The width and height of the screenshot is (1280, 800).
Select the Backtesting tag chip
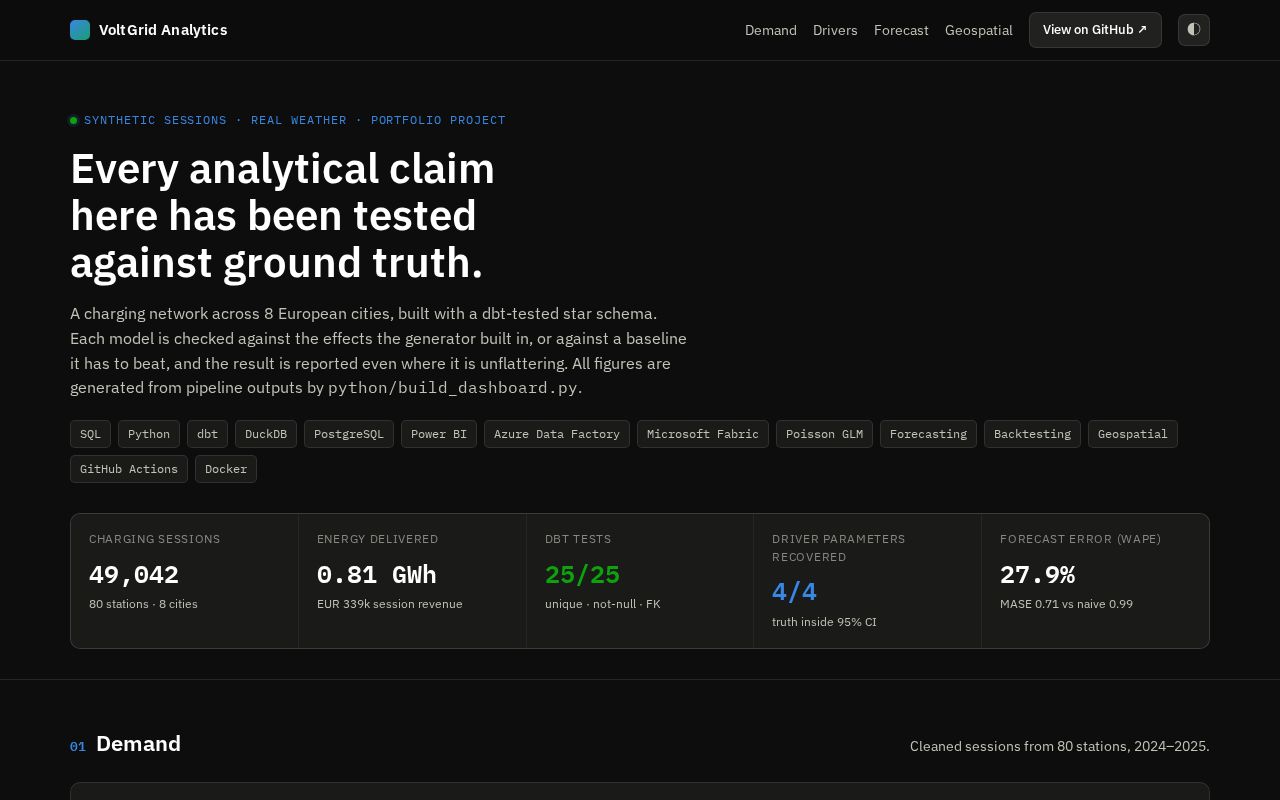tap(1032, 434)
